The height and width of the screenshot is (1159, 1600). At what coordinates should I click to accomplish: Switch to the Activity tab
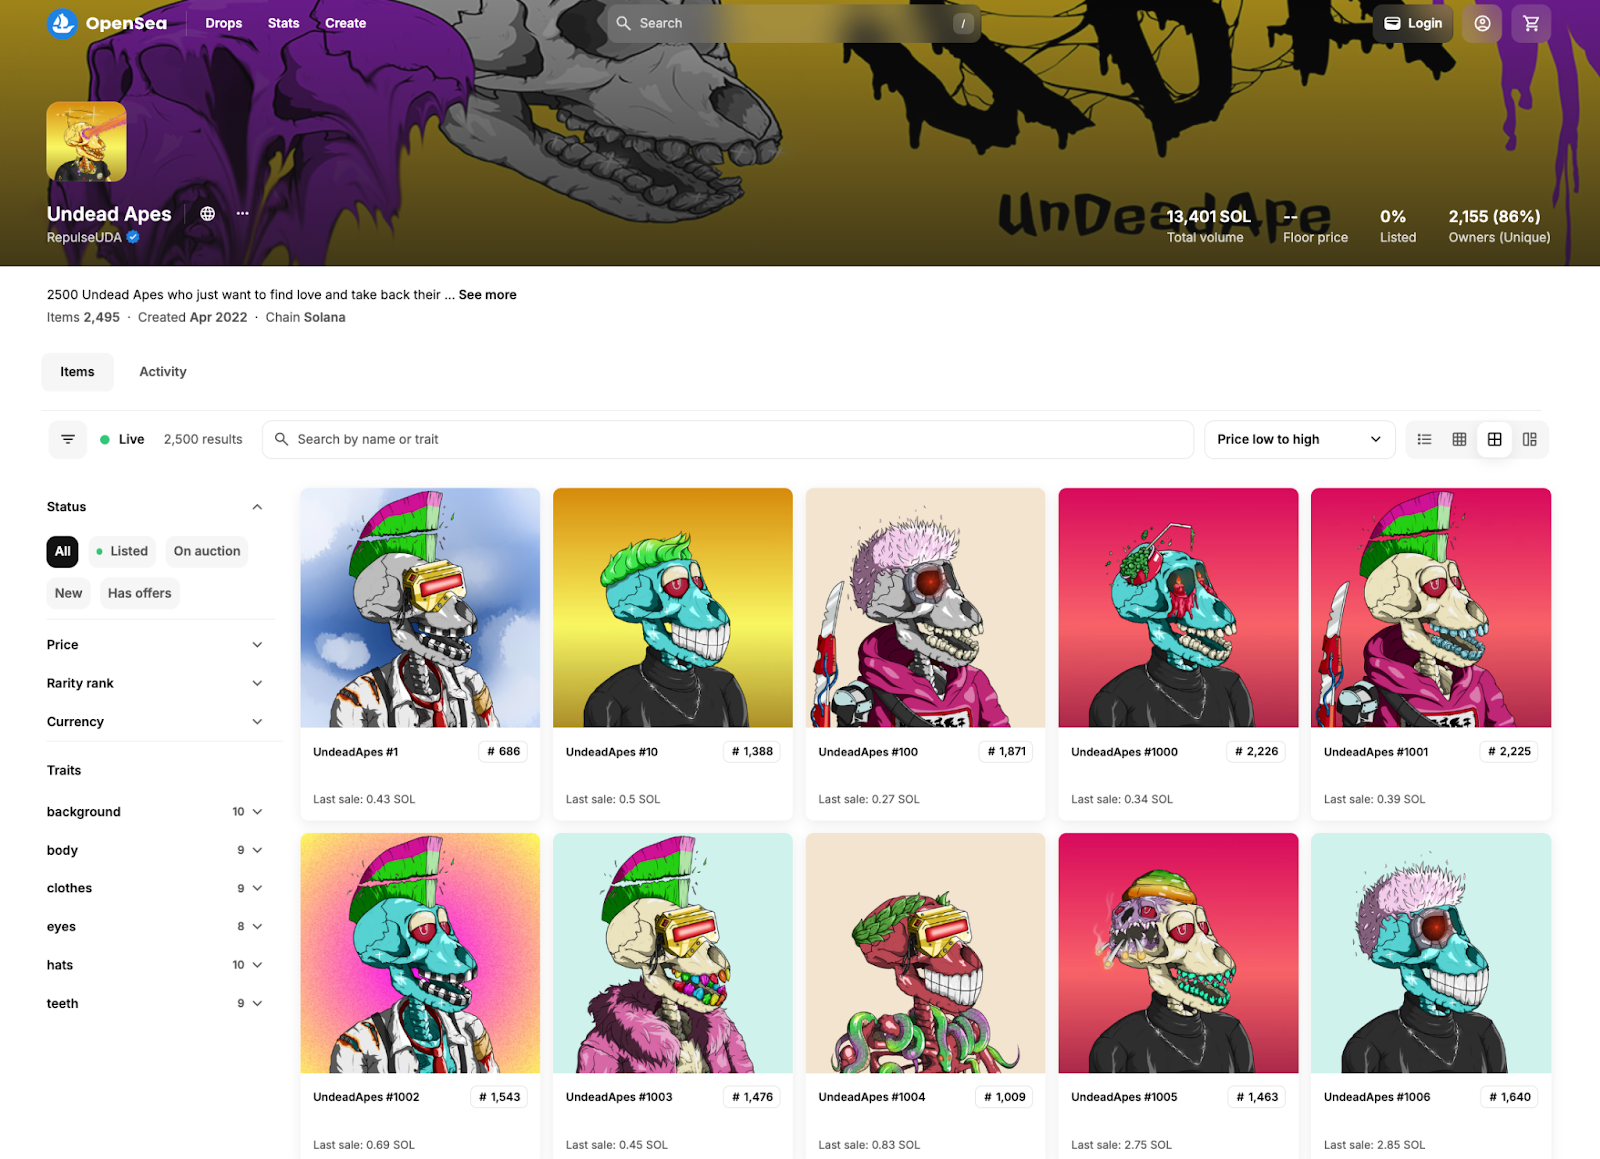[163, 372]
